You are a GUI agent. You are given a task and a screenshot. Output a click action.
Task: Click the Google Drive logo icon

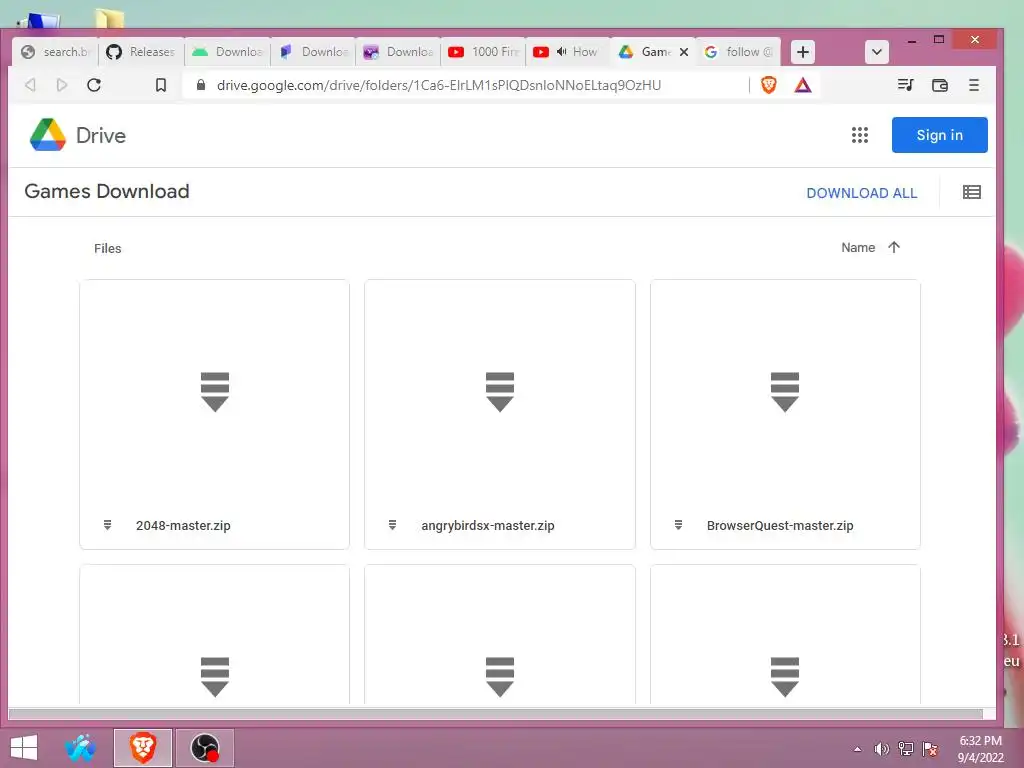[48, 135]
